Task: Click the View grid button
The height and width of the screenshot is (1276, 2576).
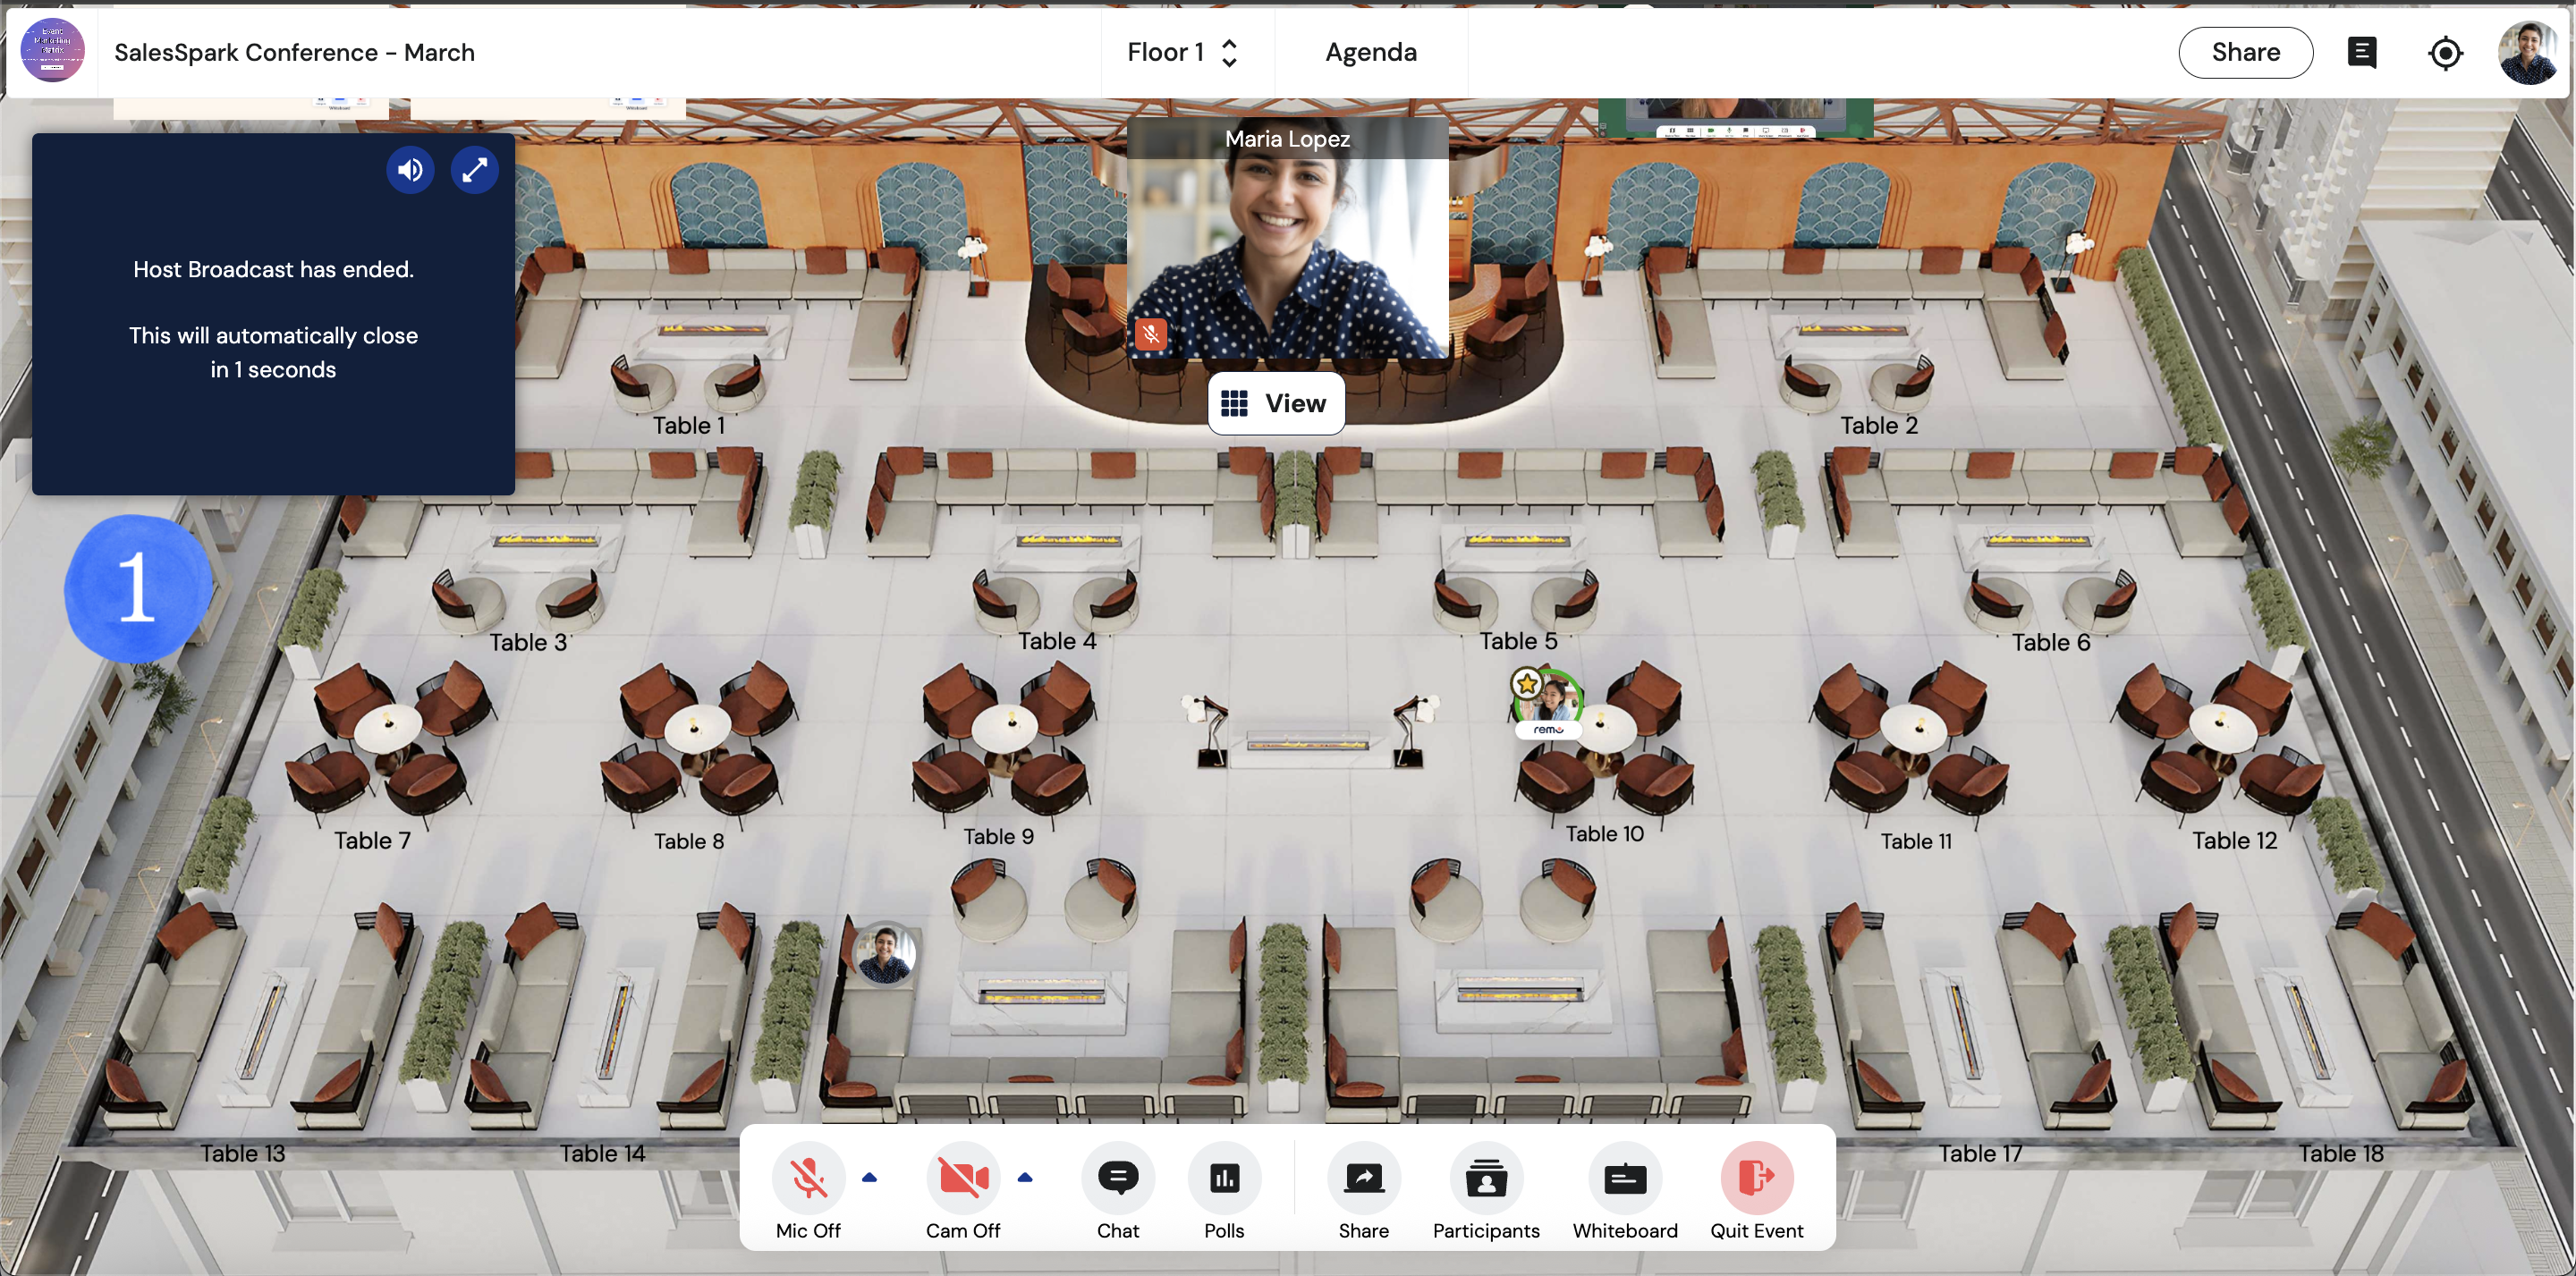Action: pyautogui.click(x=1275, y=403)
